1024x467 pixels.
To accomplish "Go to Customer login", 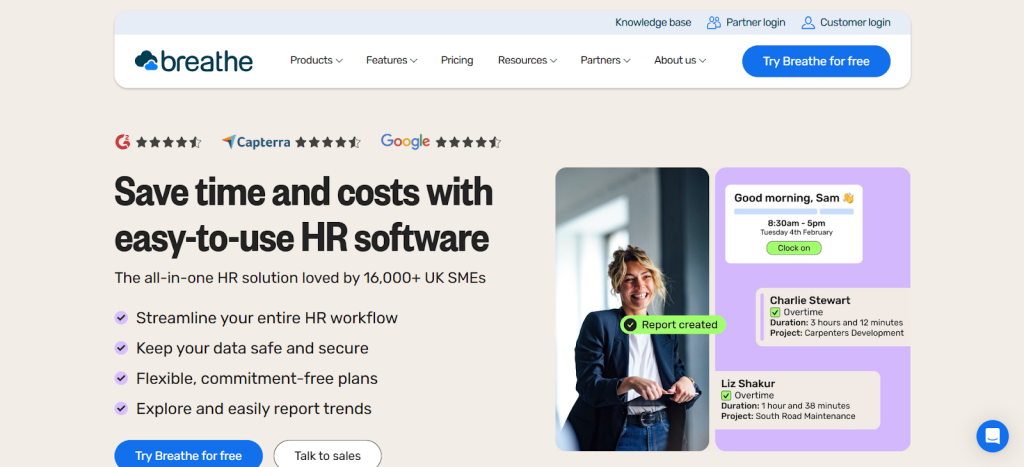I will click(855, 23).
